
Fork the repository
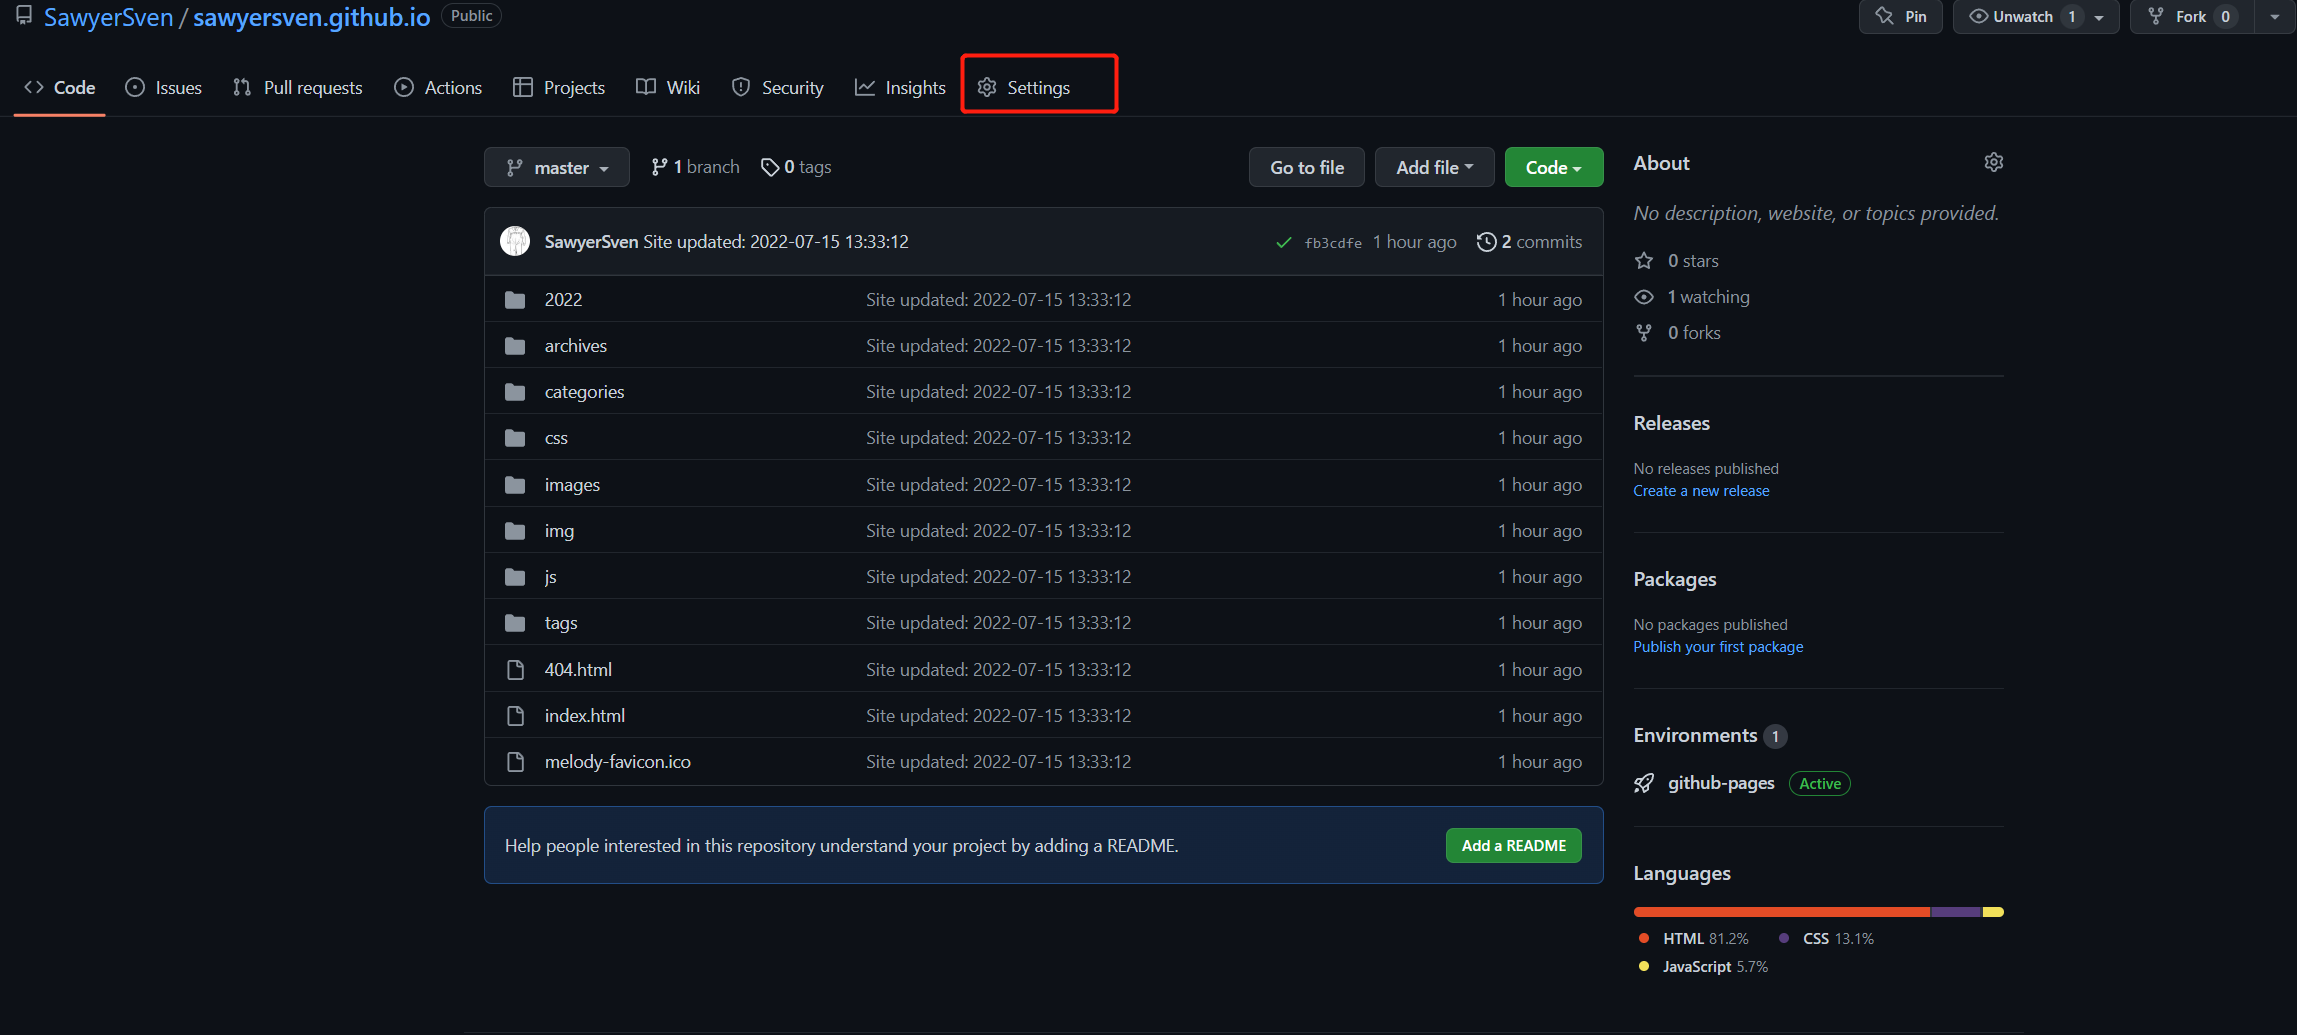click(2192, 16)
